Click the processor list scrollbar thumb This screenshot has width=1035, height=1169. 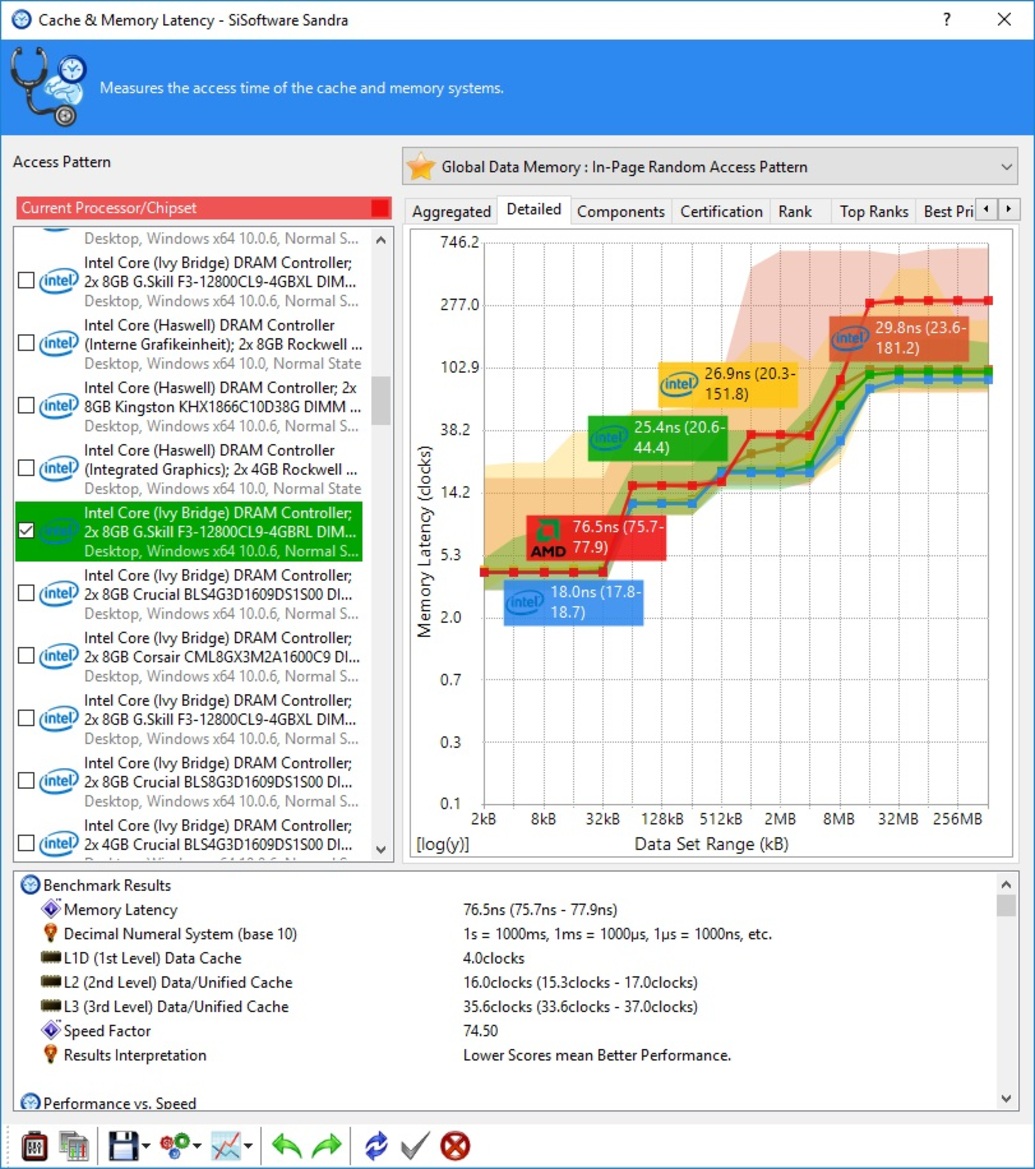[x=381, y=400]
